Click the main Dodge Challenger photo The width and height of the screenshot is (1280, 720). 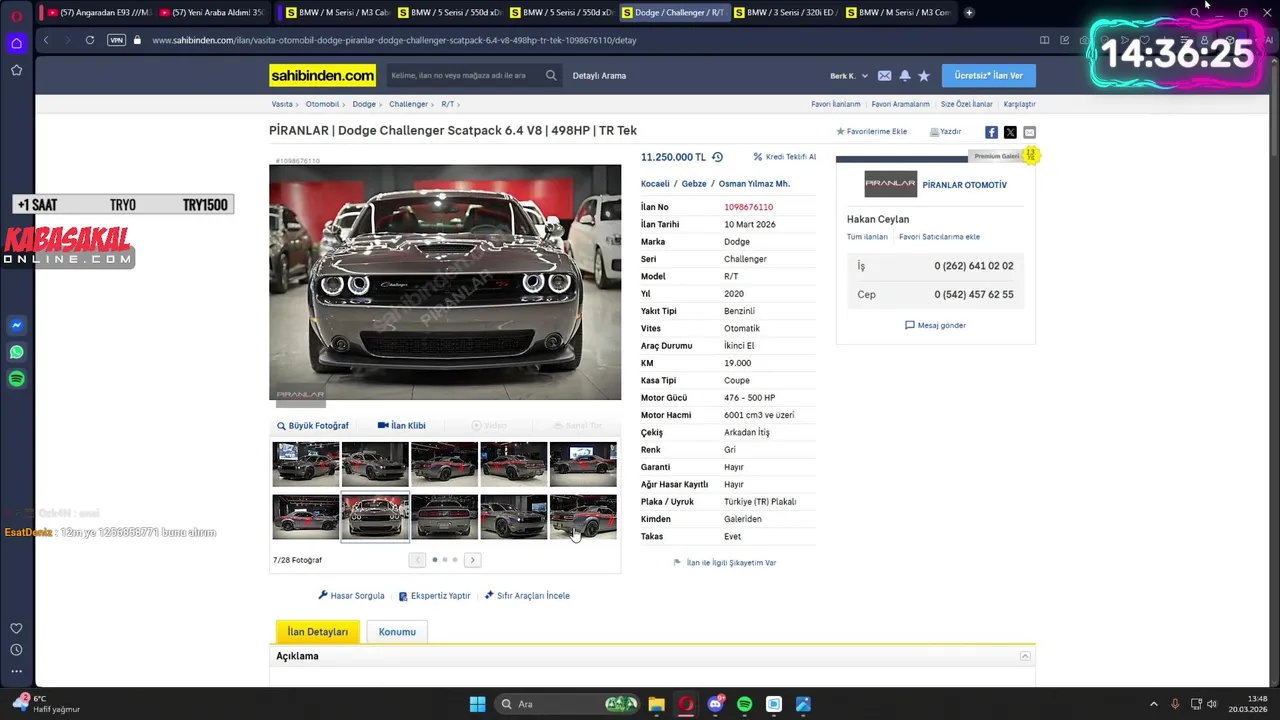tap(445, 282)
